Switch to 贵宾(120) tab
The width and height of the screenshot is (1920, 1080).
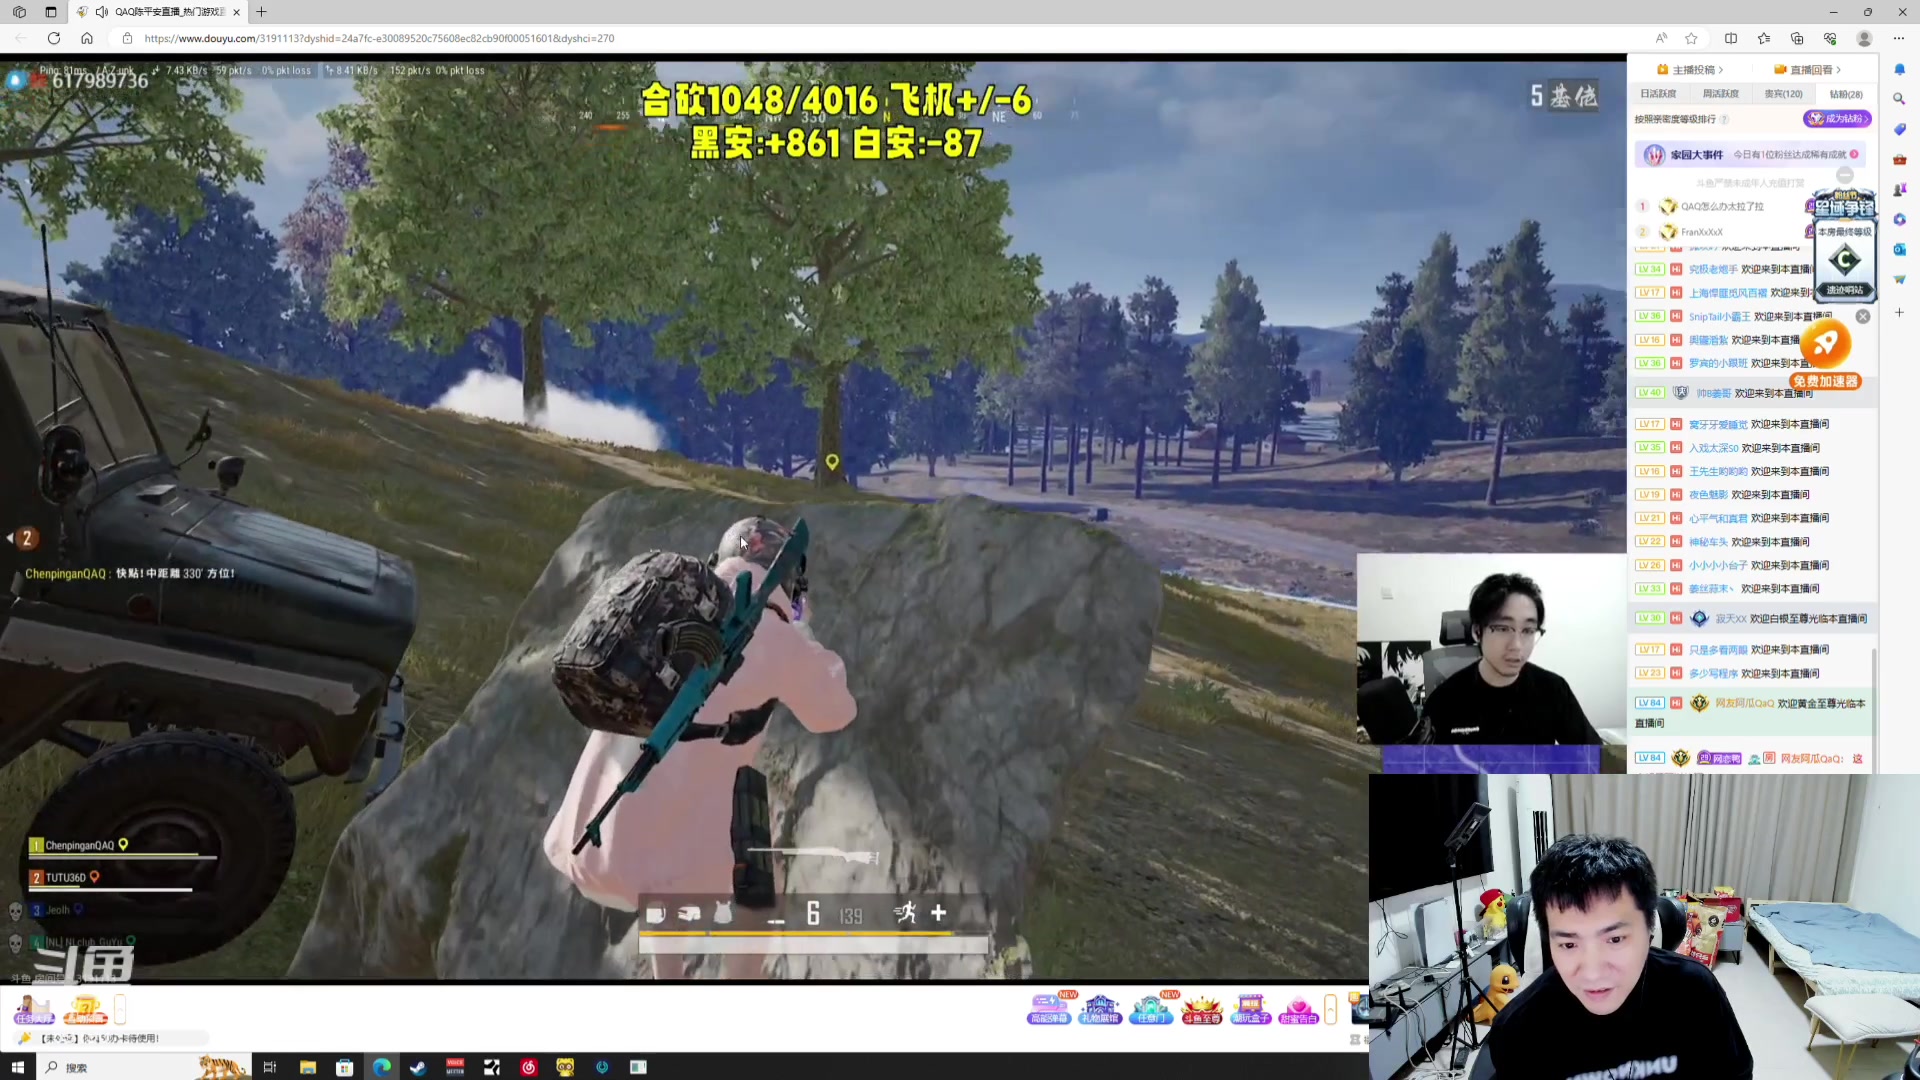(x=1783, y=94)
